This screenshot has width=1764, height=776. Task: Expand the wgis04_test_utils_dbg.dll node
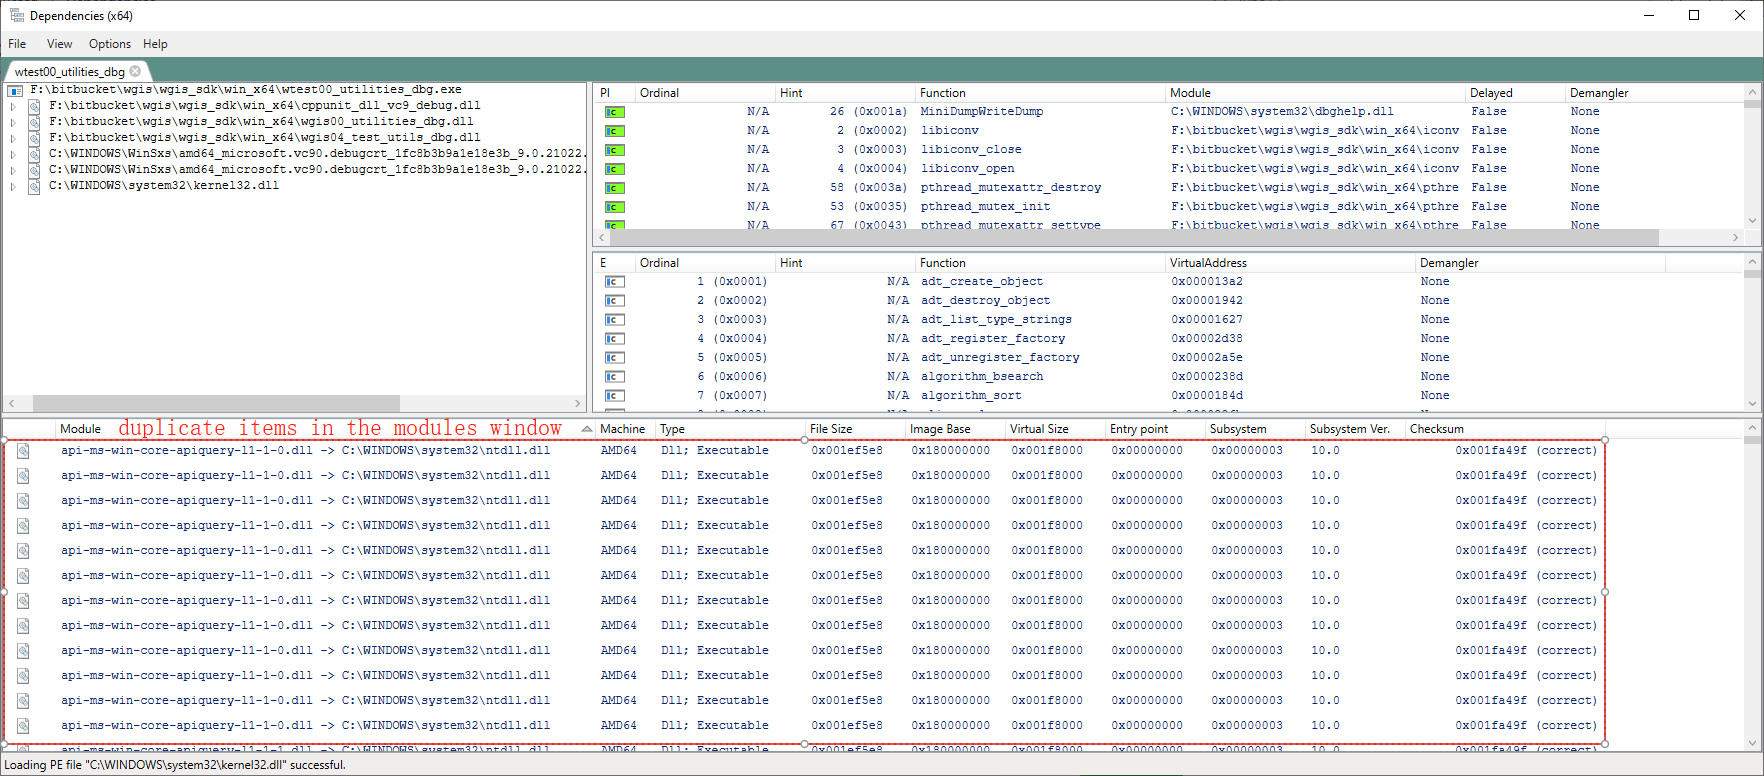(13, 138)
